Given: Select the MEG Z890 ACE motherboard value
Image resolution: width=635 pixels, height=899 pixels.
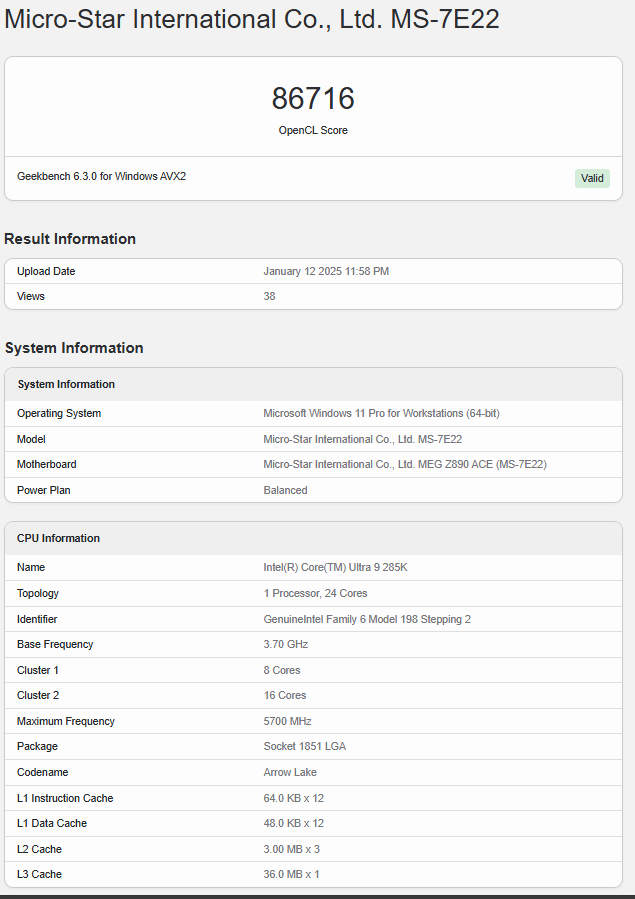Looking at the screenshot, I should coord(405,464).
